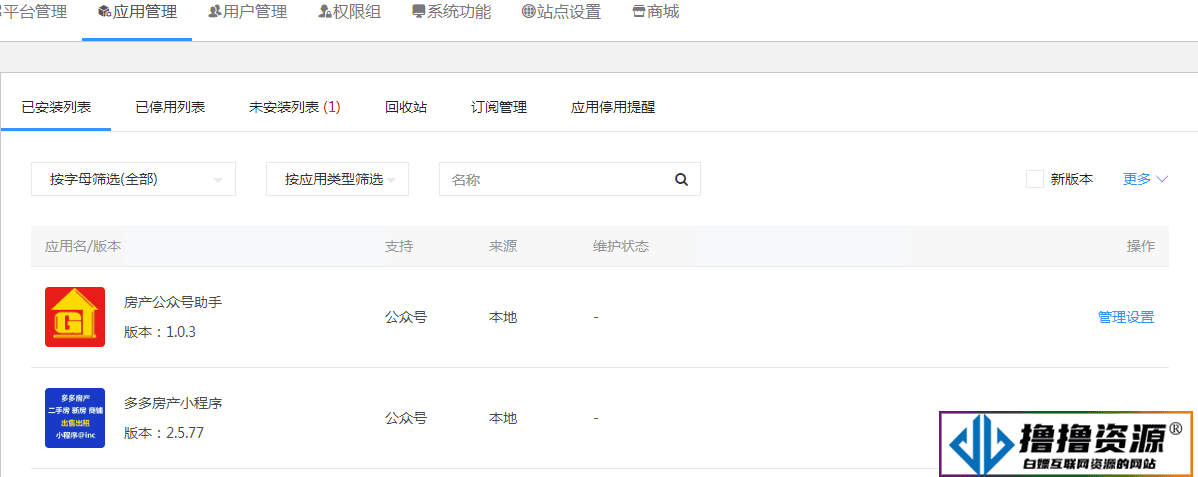The height and width of the screenshot is (477, 1198).
Task: Click the 维护状态 column header
Action: click(x=621, y=246)
